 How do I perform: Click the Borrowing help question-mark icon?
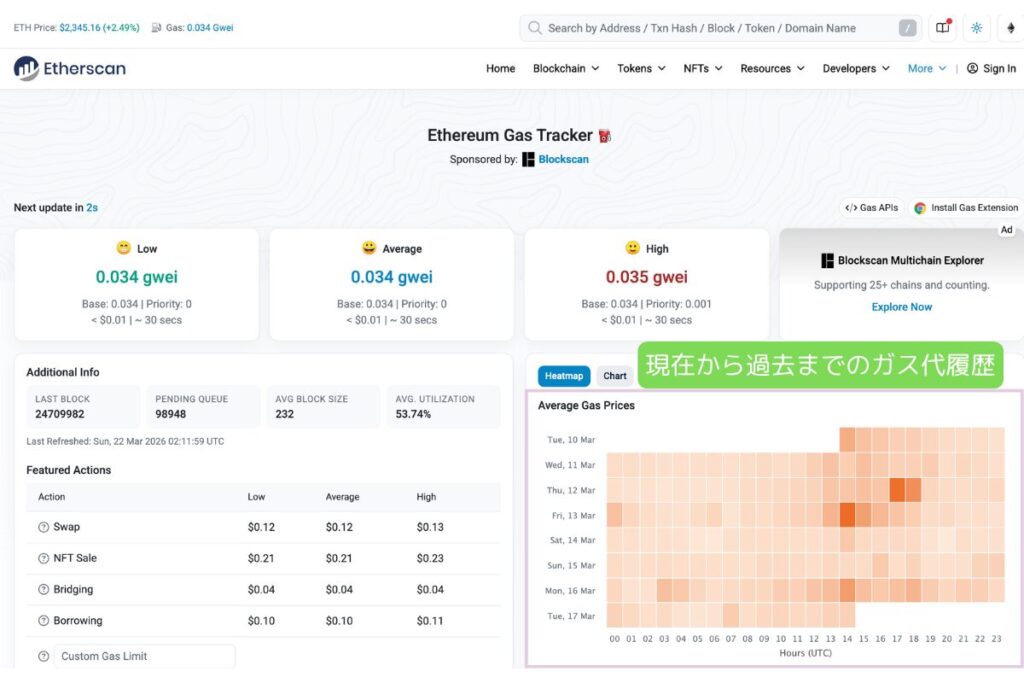(43, 621)
